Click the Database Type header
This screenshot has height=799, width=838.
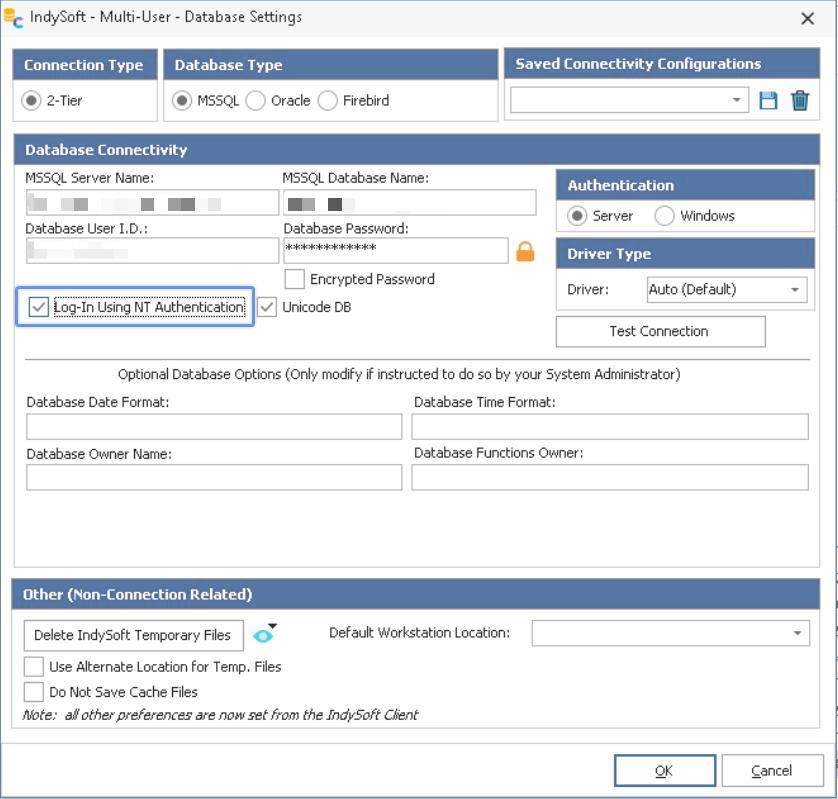(x=330, y=65)
